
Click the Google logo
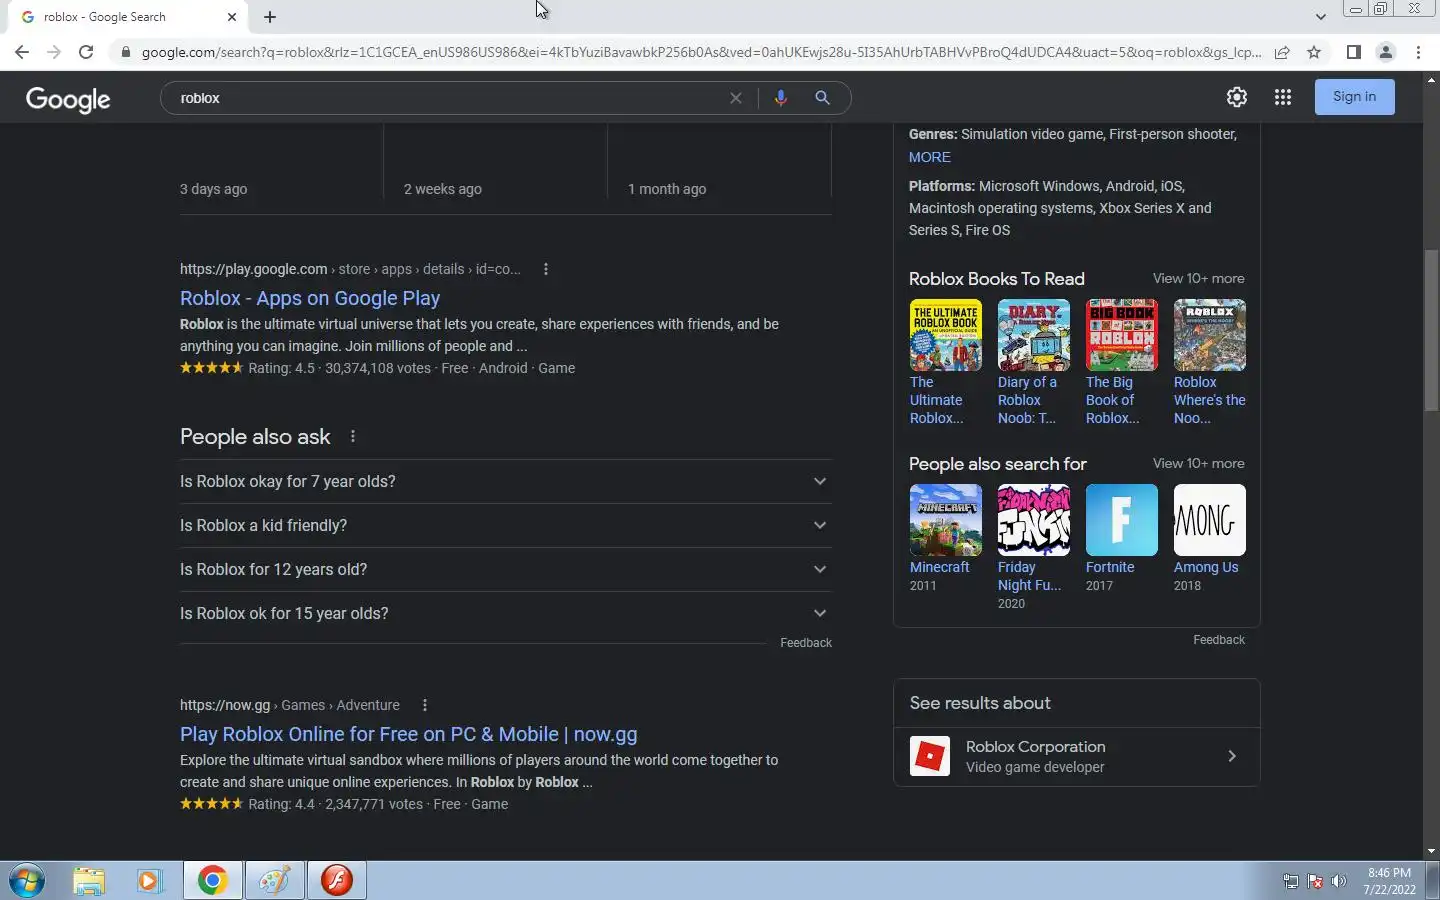68,98
